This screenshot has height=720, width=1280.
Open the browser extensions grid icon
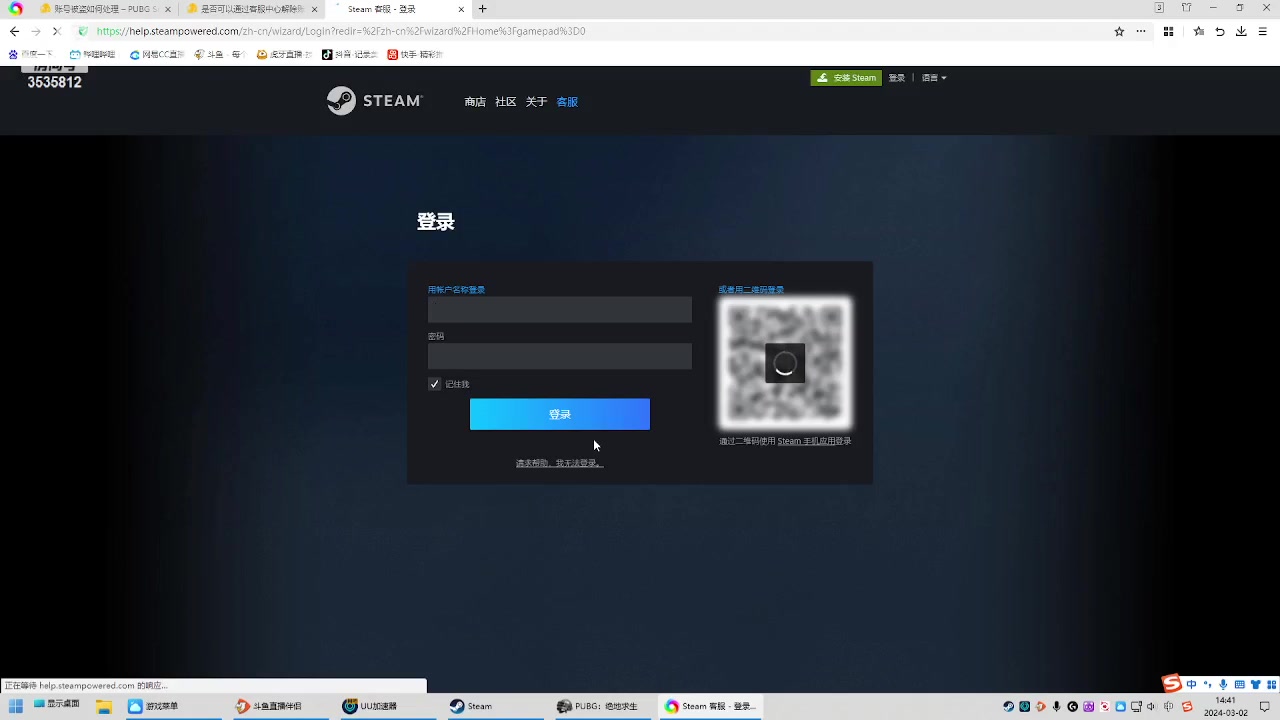click(x=1168, y=31)
